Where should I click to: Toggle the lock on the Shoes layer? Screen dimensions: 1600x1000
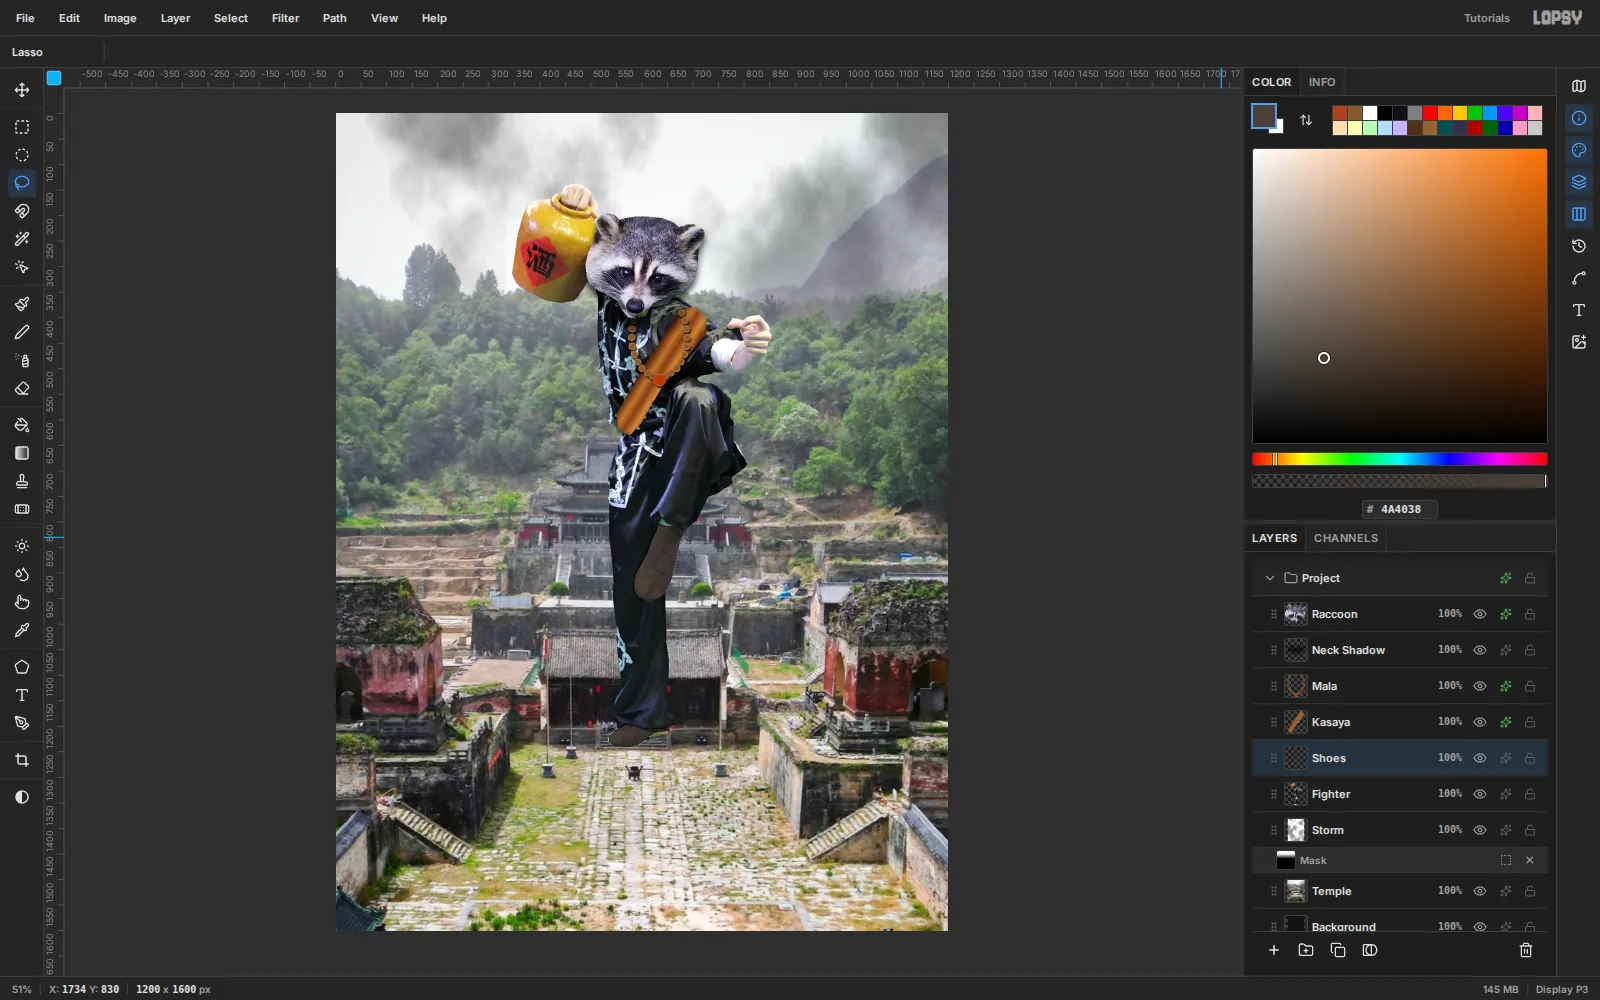[1530, 758]
